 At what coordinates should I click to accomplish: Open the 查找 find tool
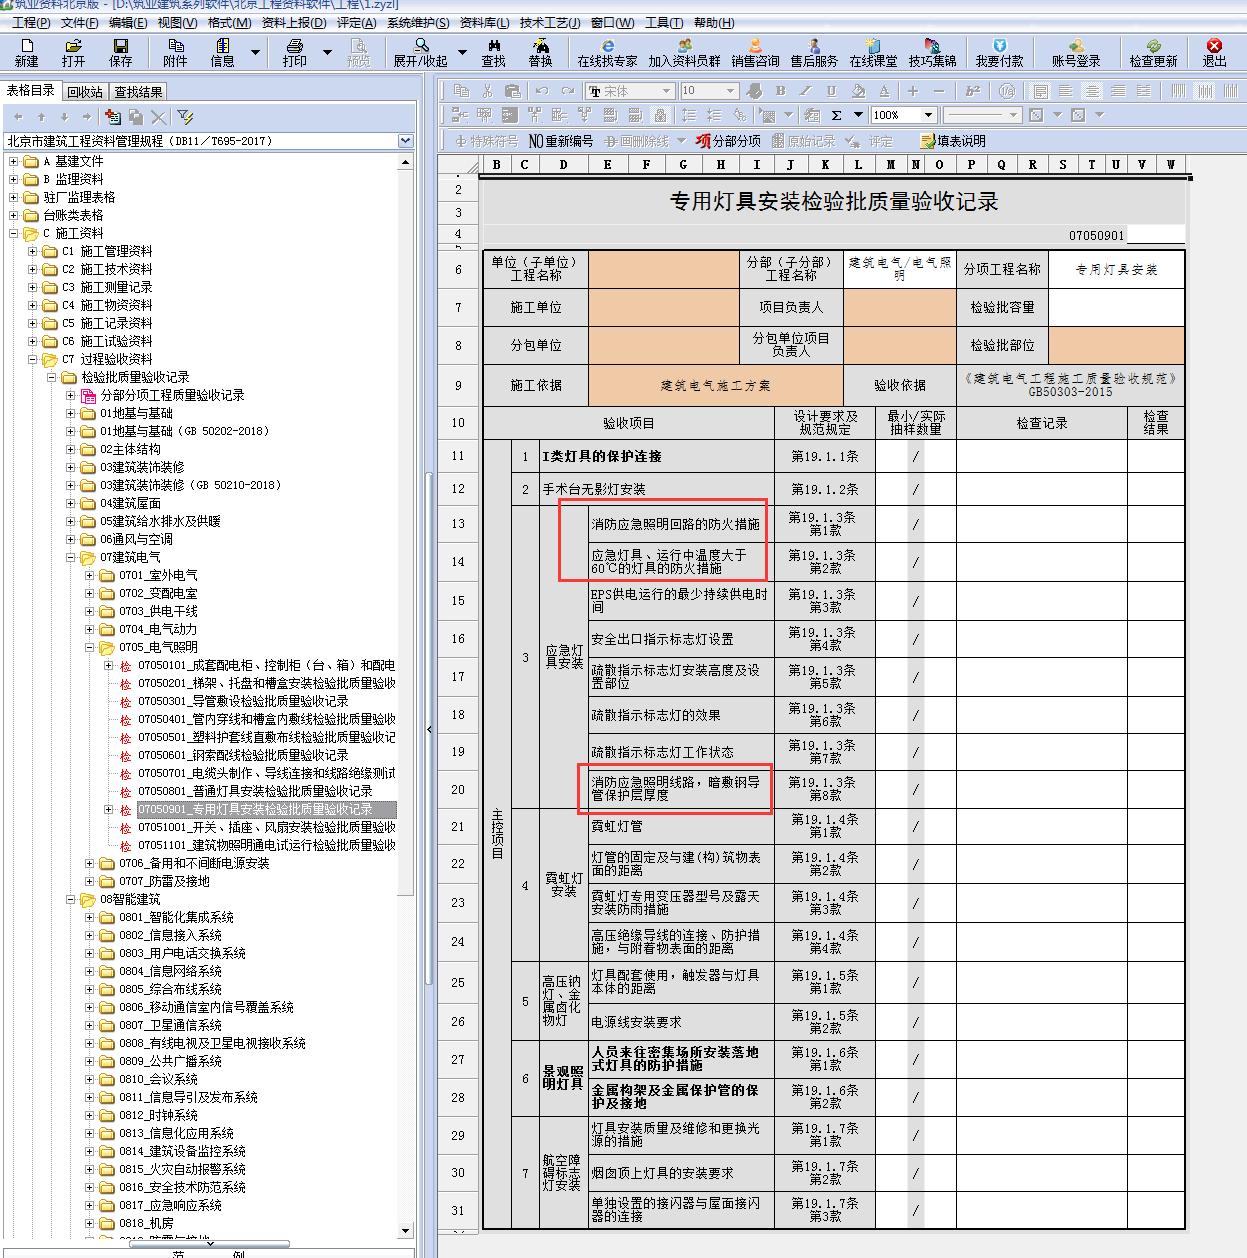(494, 53)
